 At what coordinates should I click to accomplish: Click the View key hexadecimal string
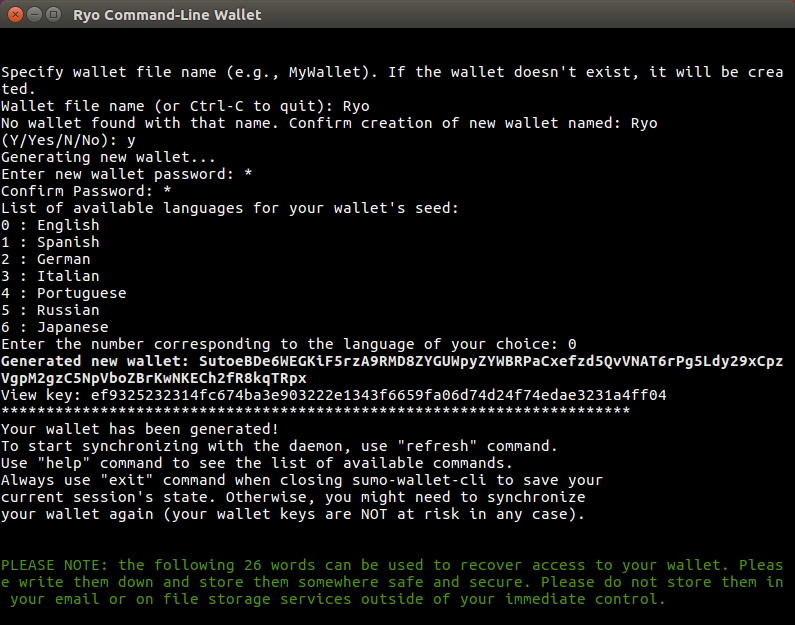pyautogui.click(x=378, y=395)
